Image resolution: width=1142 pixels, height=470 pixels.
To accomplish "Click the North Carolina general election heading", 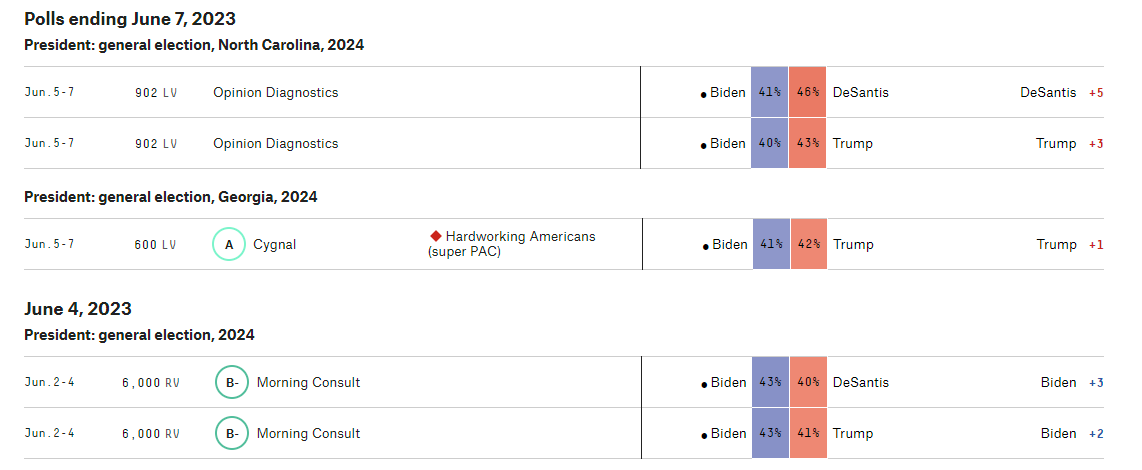I will [x=194, y=45].
